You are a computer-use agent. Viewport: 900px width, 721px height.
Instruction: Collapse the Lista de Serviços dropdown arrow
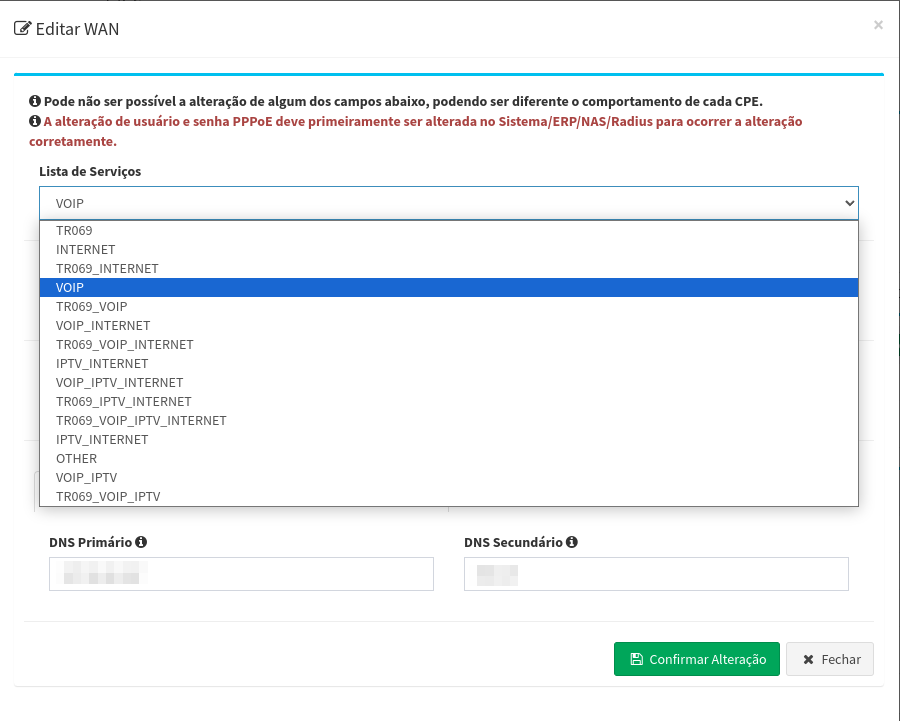coord(849,203)
